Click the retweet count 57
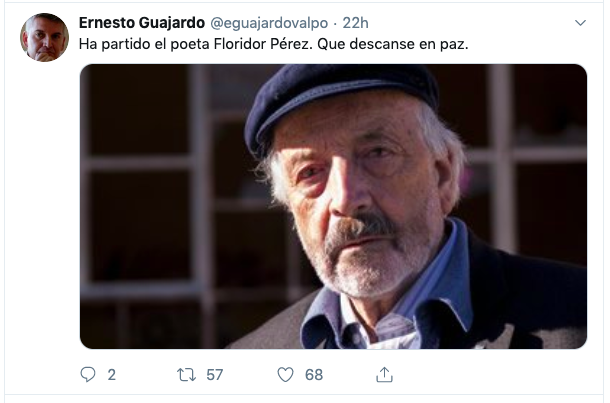Viewport: 610px width, 403px height. tap(215, 375)
